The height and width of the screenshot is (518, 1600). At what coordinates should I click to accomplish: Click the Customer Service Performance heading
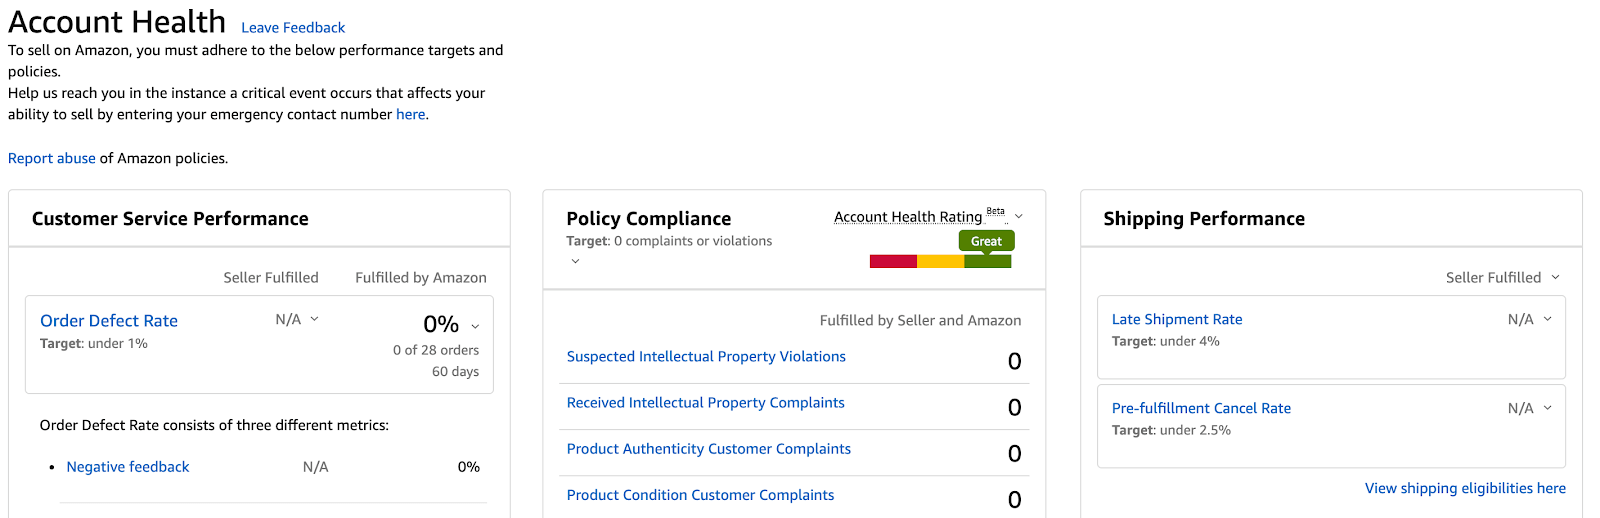(170, 219)
